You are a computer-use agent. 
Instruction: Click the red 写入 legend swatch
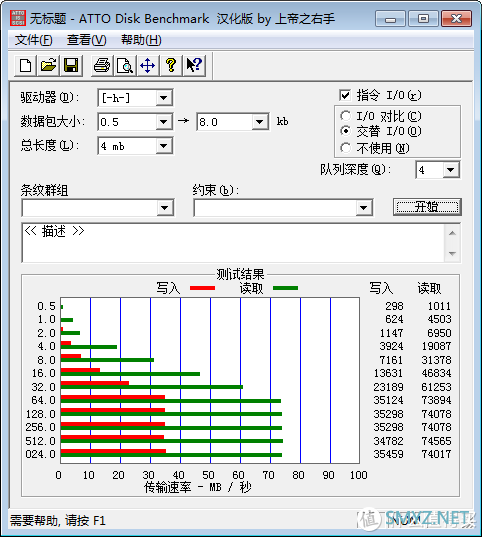[x=202, y=288]
